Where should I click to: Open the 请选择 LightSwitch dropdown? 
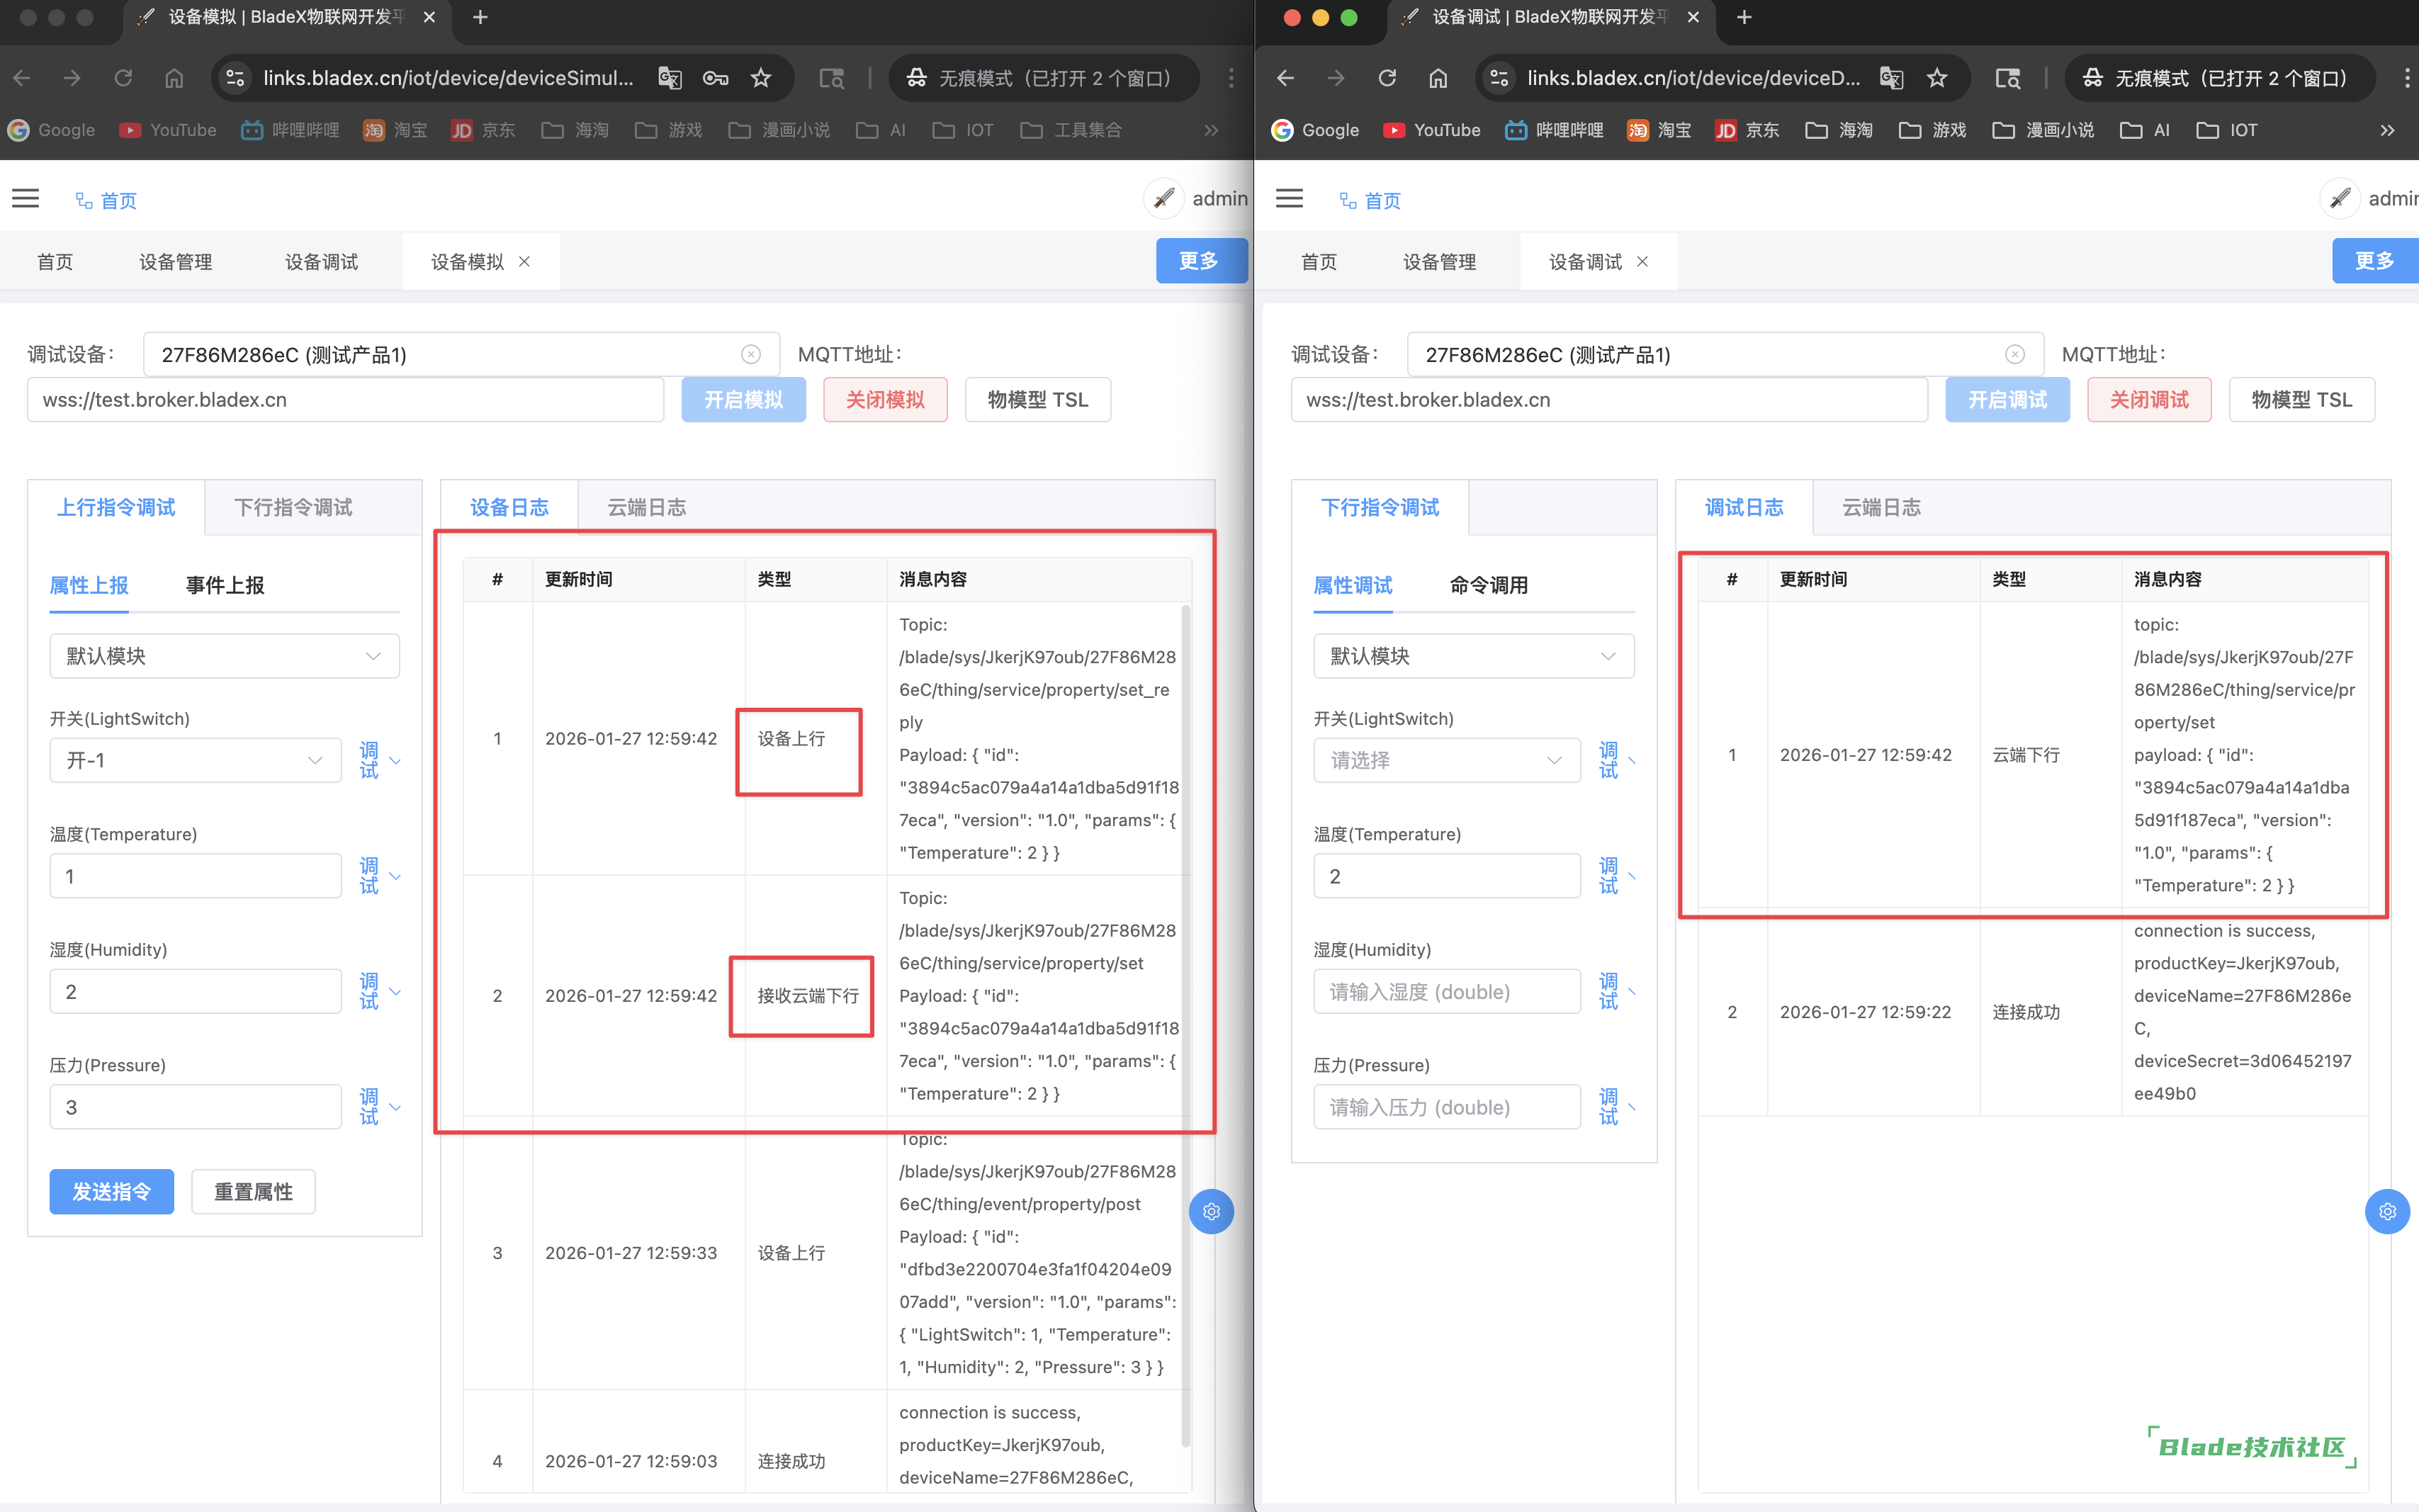[x=1446, y=760]
